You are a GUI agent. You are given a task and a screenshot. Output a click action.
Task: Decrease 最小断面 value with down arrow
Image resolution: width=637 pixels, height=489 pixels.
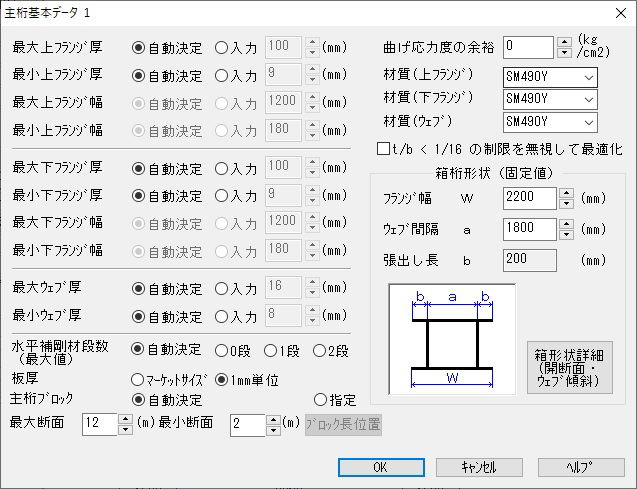click(x=273, y=431)
